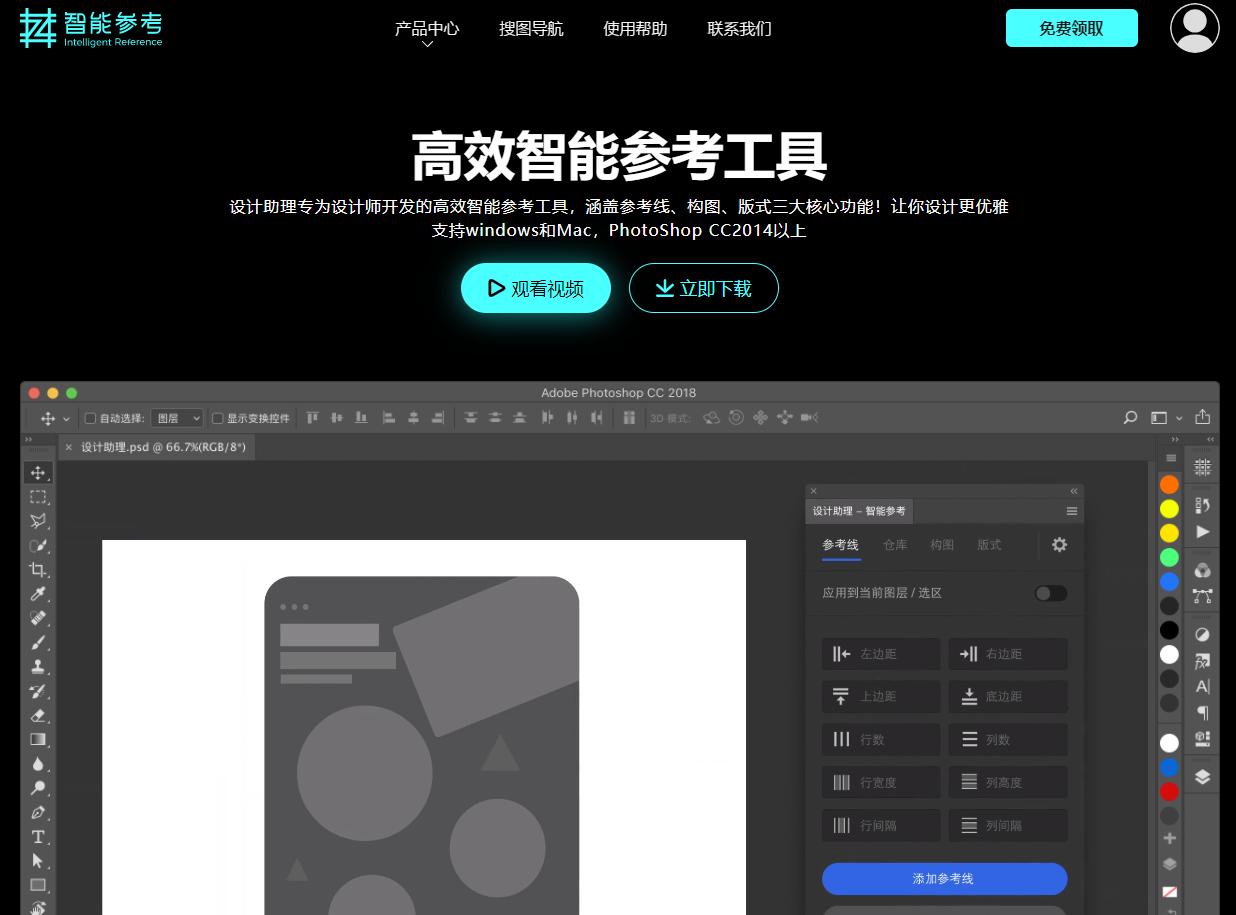
Task: Select the Eyedropper tool
Action: tap(38, 594)
